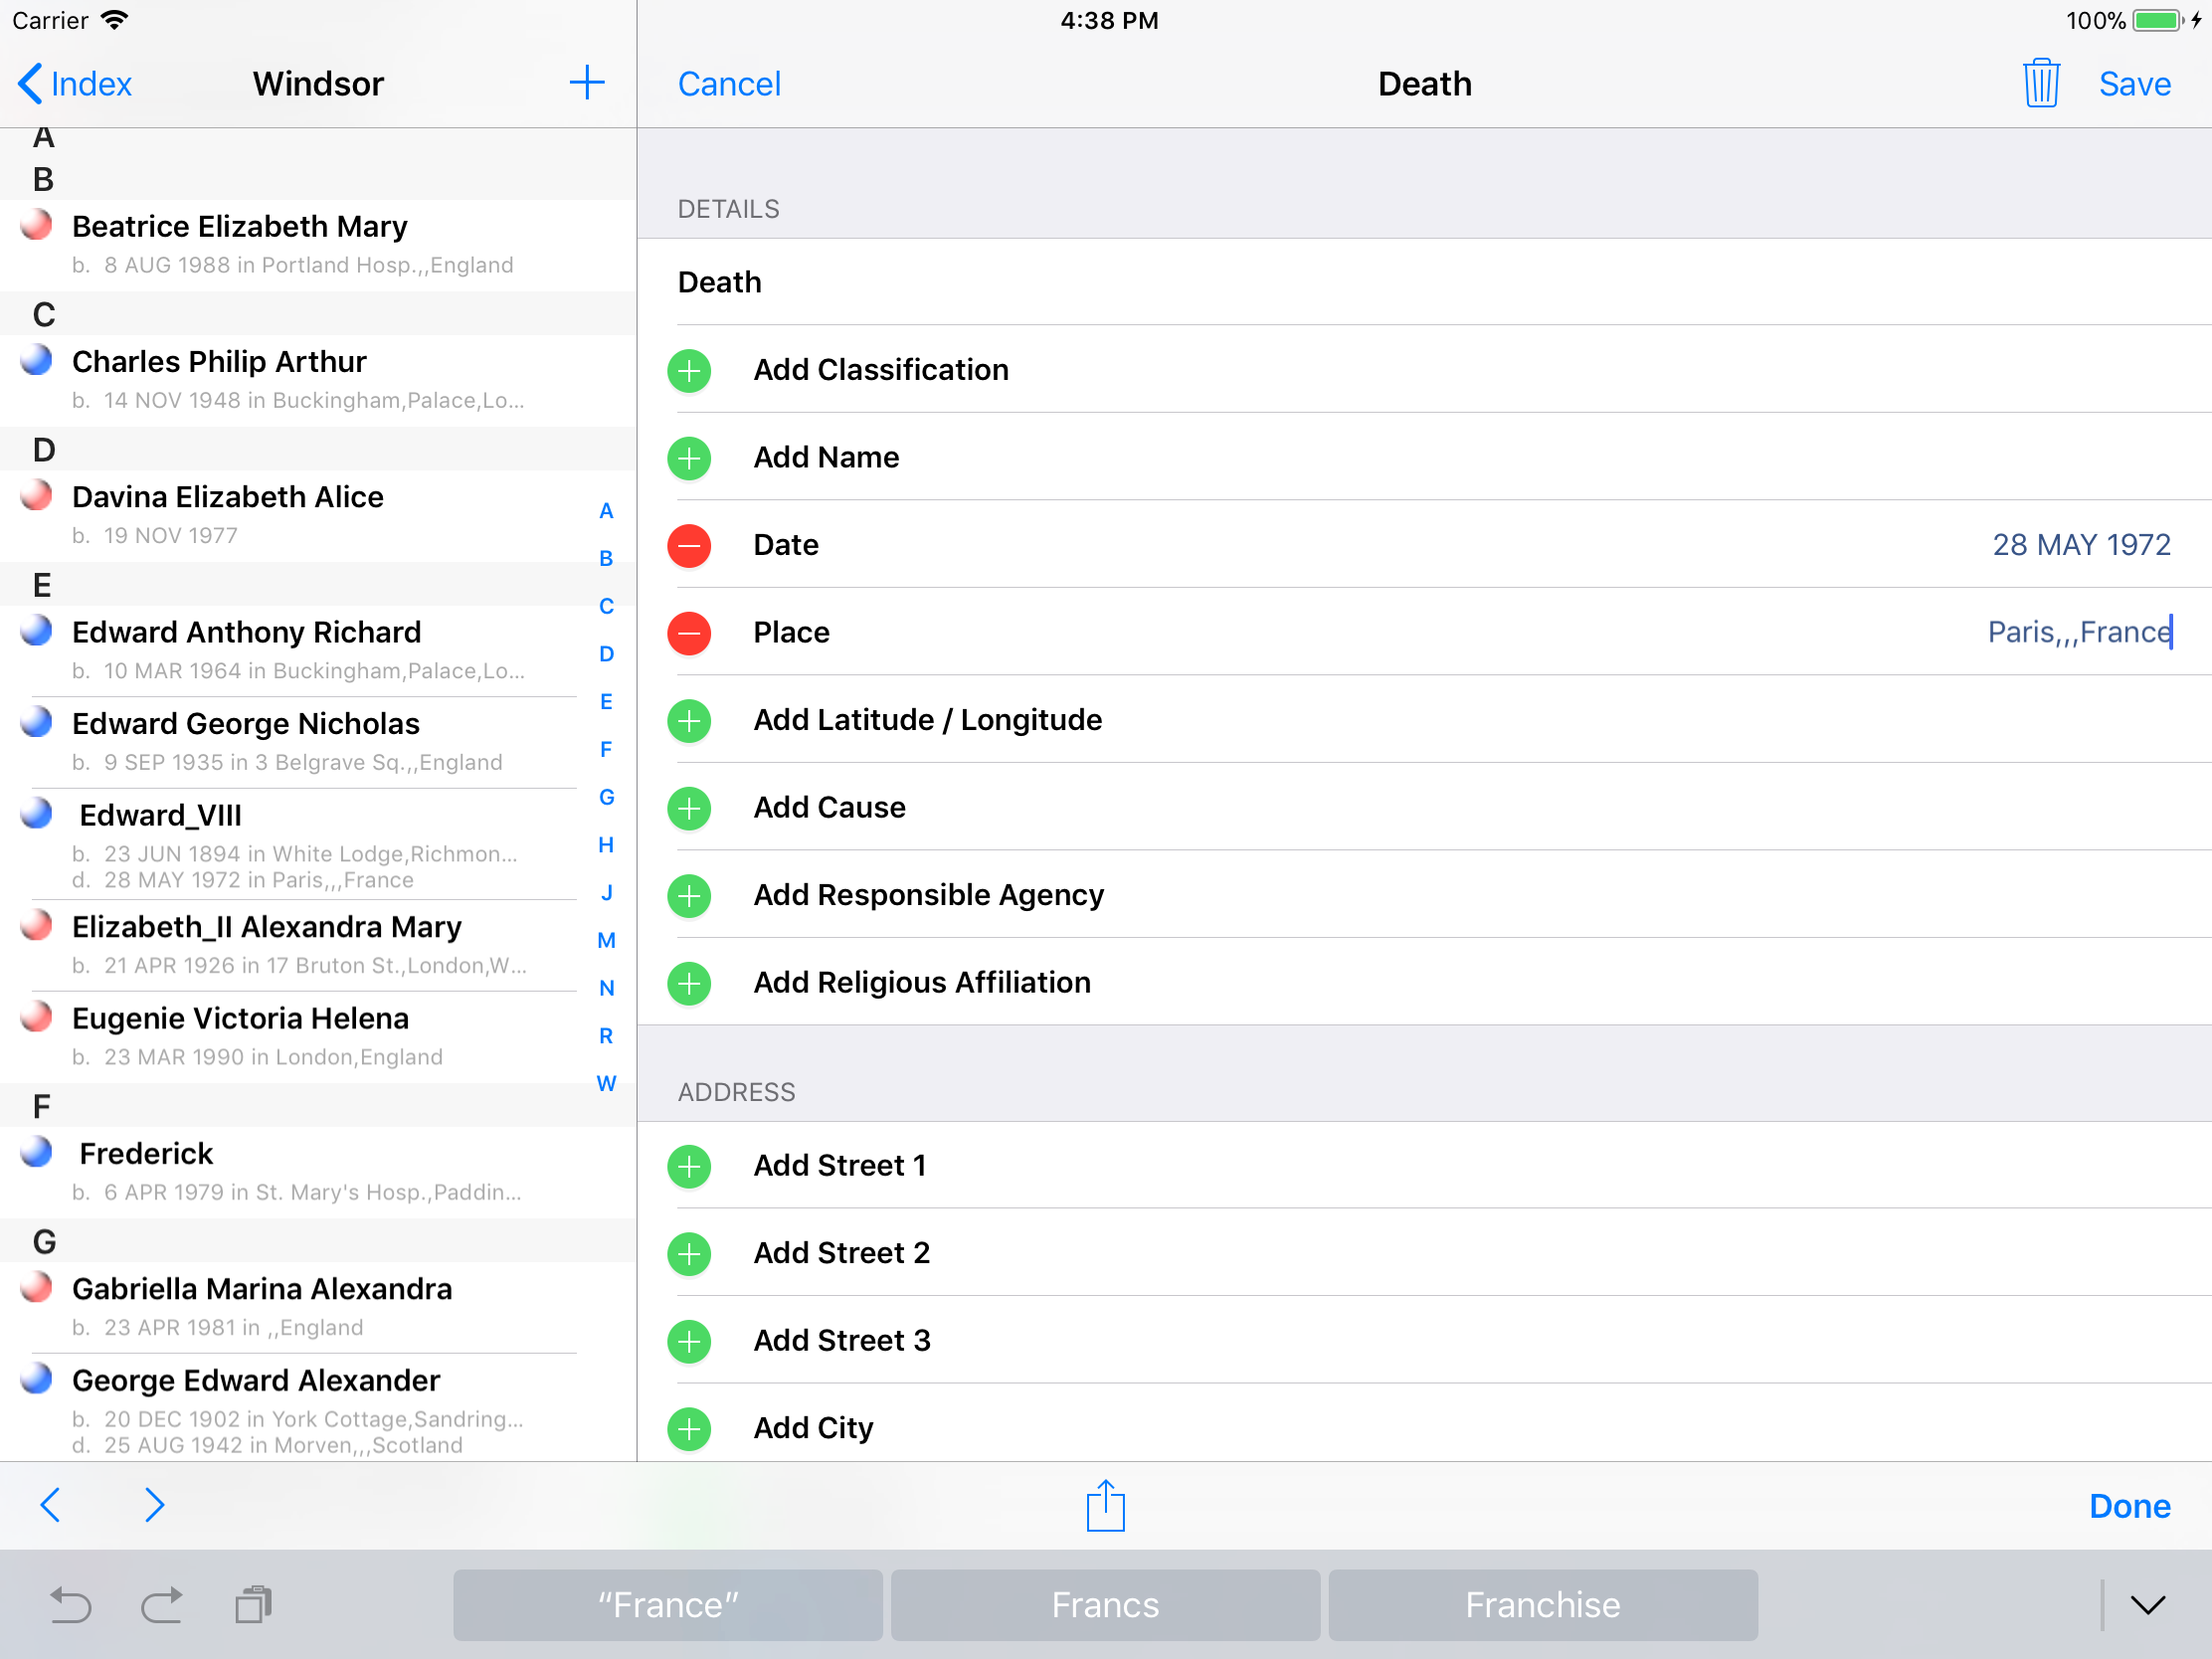
Task: Add Cause field with green plus
Action: click(689, 808)
